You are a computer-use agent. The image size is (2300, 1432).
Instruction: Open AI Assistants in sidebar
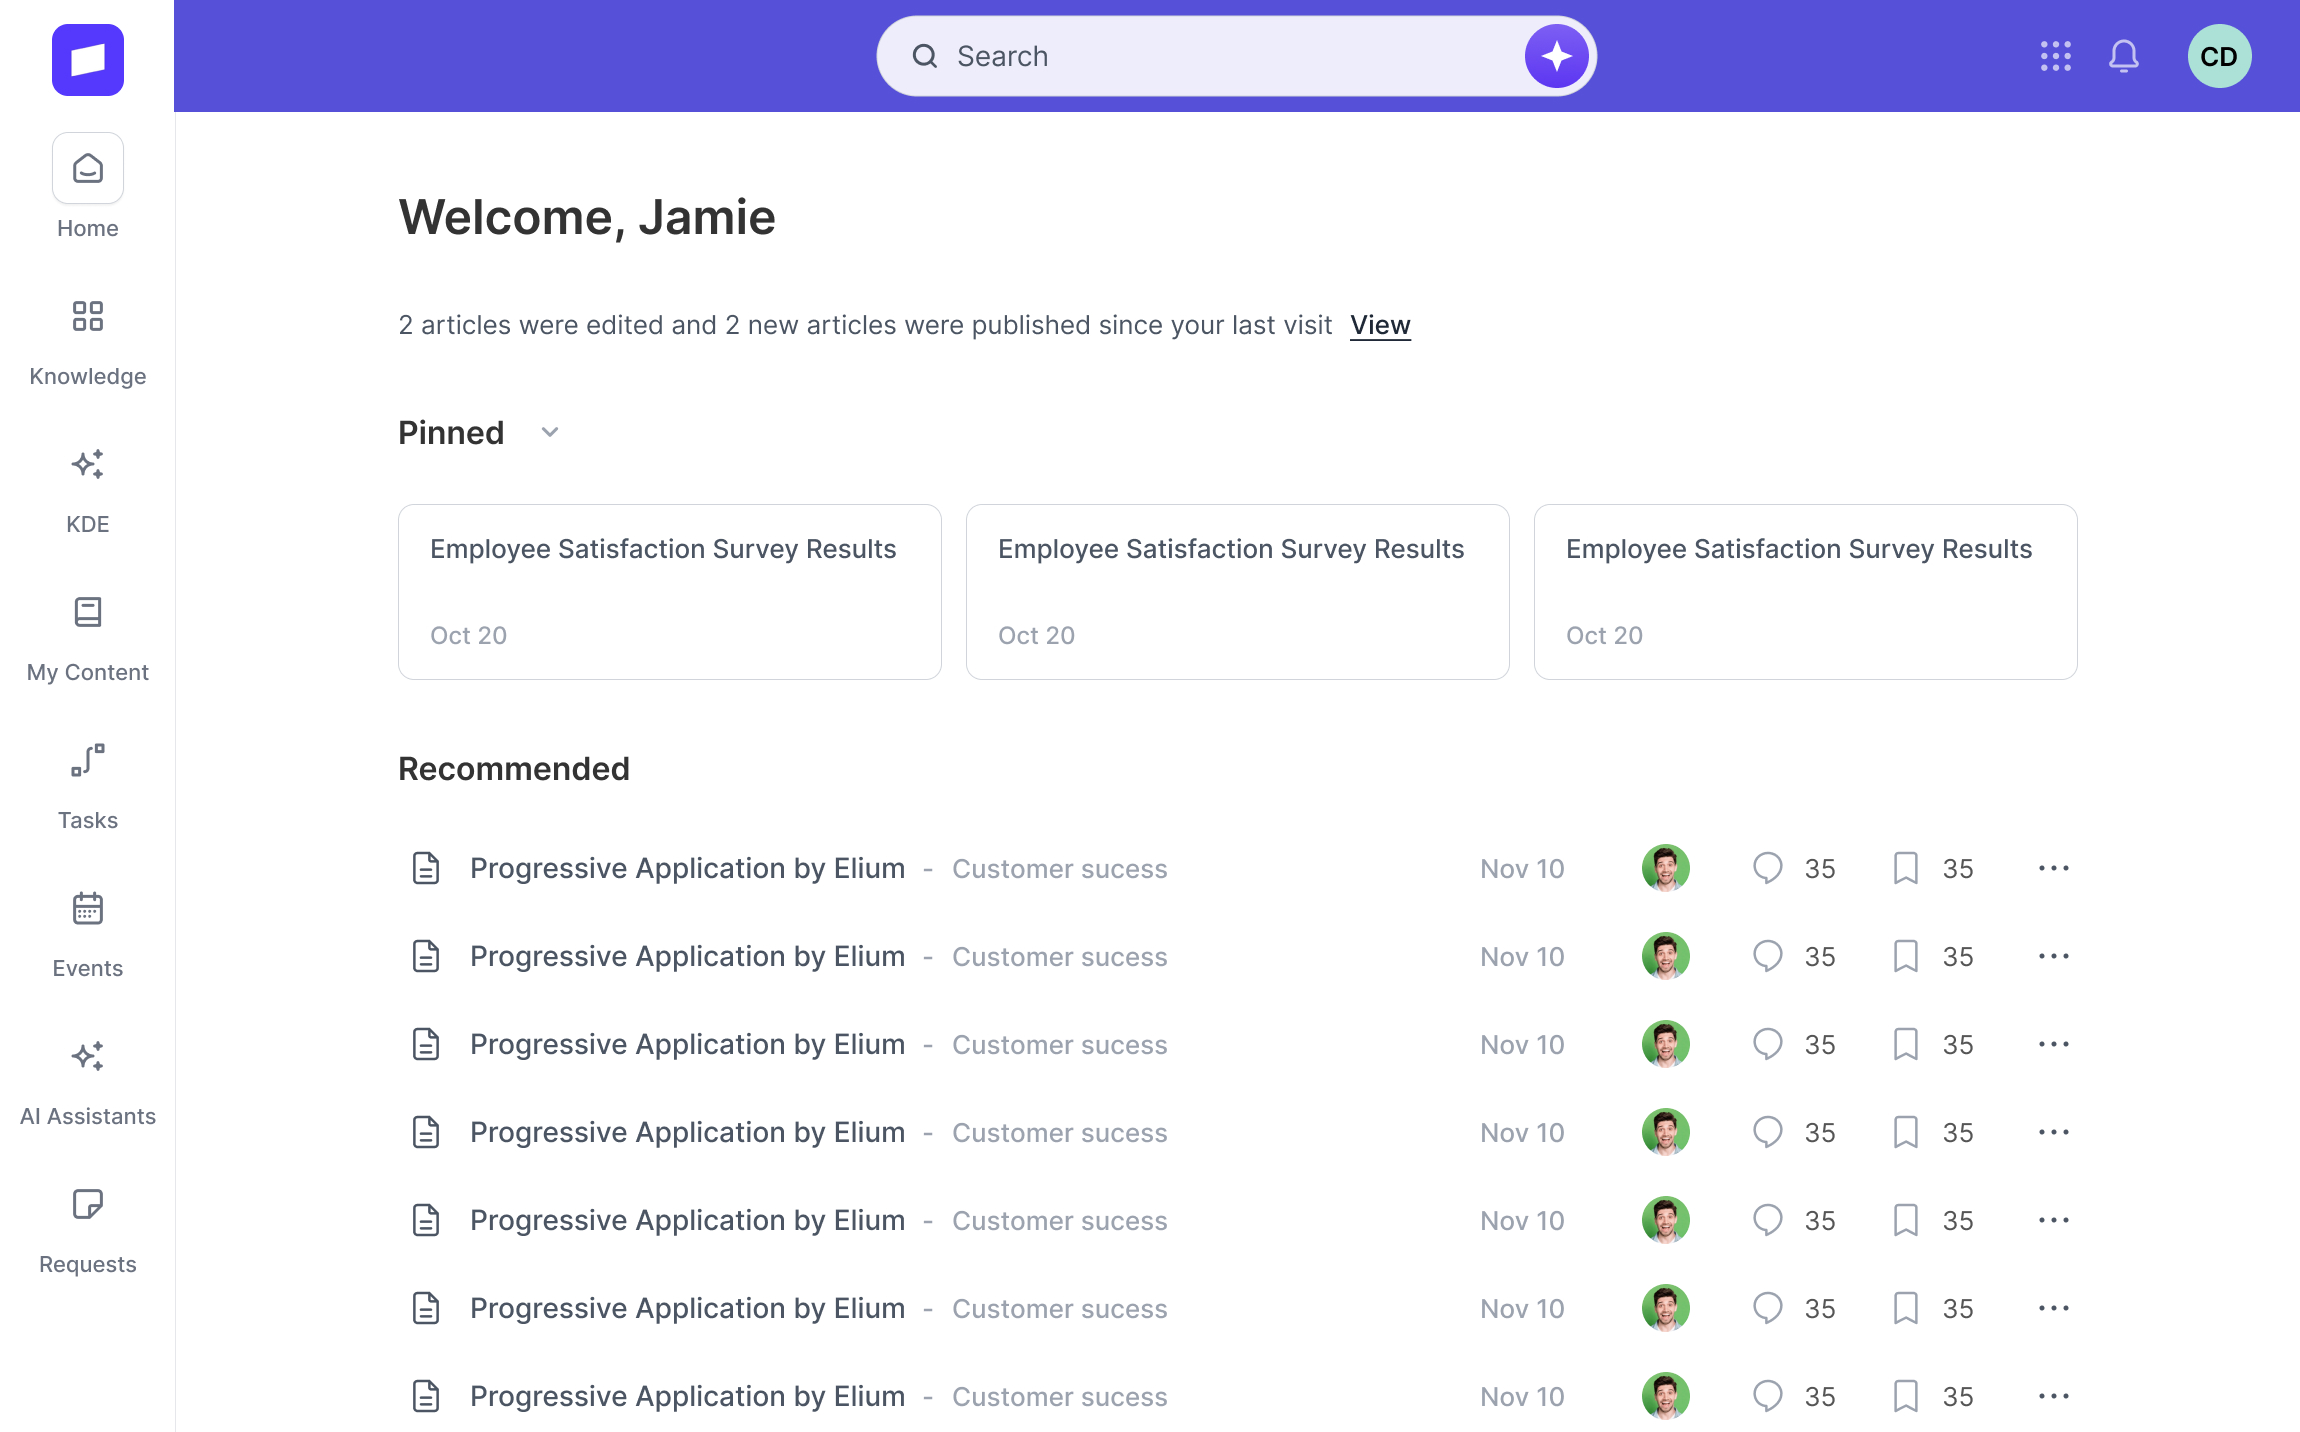coord(88,1082)
